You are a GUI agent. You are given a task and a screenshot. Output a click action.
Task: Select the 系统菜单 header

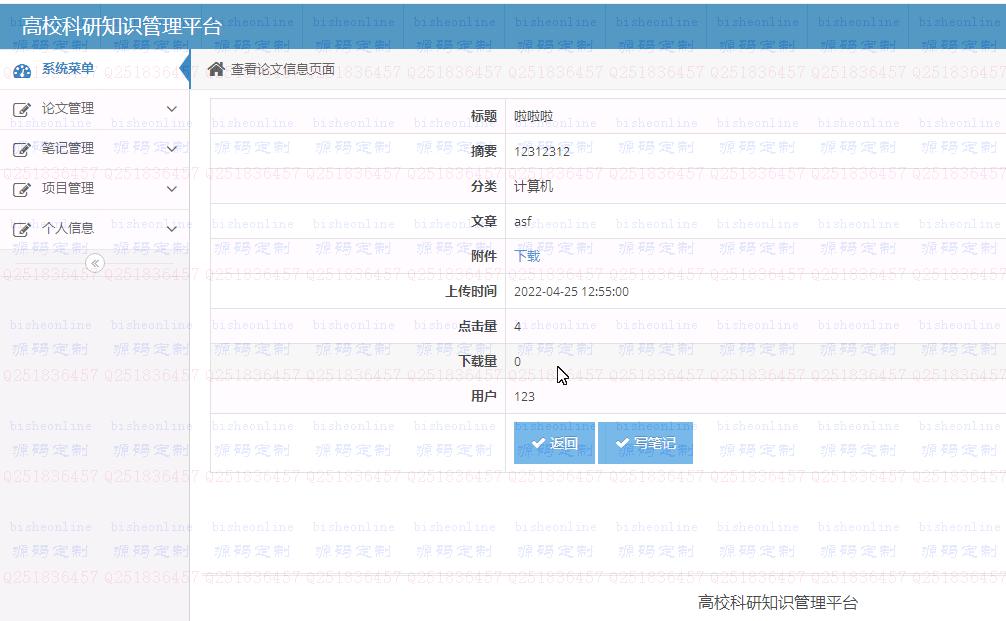point(94,69)
